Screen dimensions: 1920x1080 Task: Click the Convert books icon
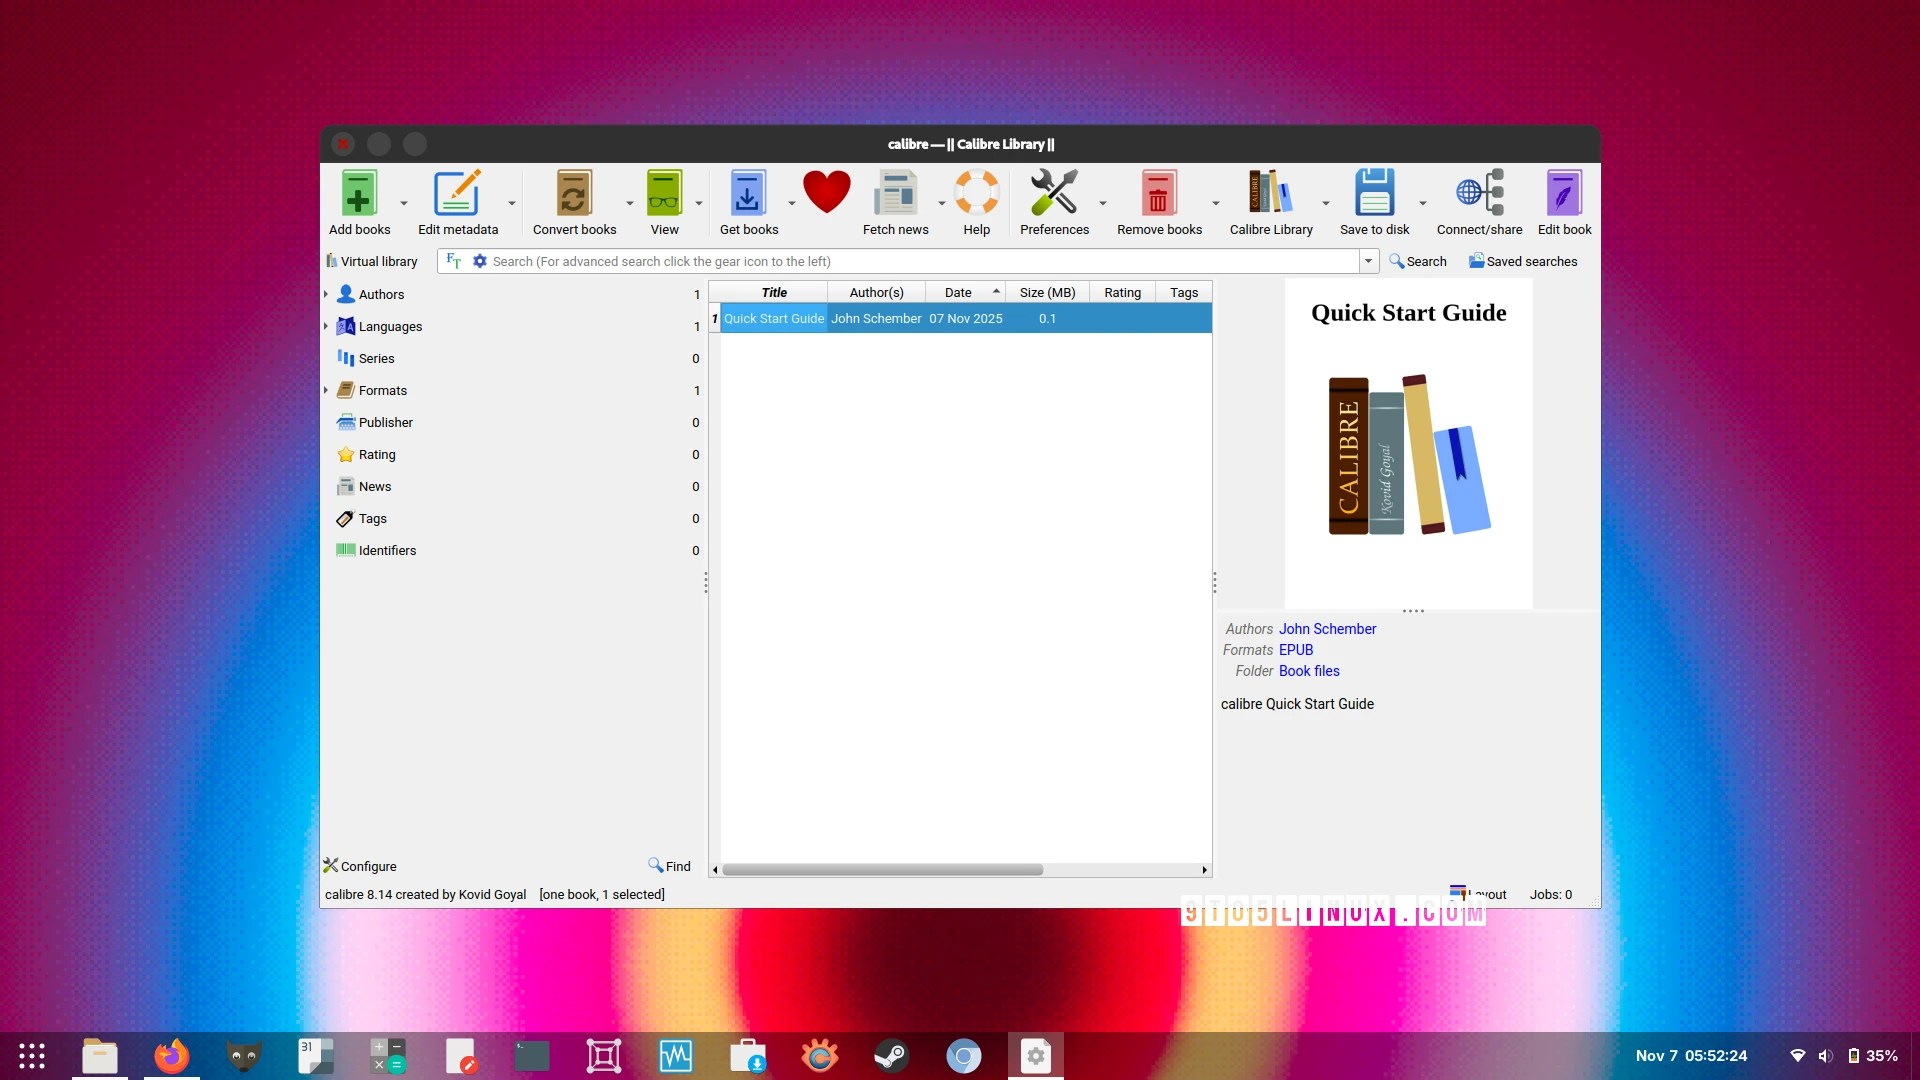[x=574, y=194]
